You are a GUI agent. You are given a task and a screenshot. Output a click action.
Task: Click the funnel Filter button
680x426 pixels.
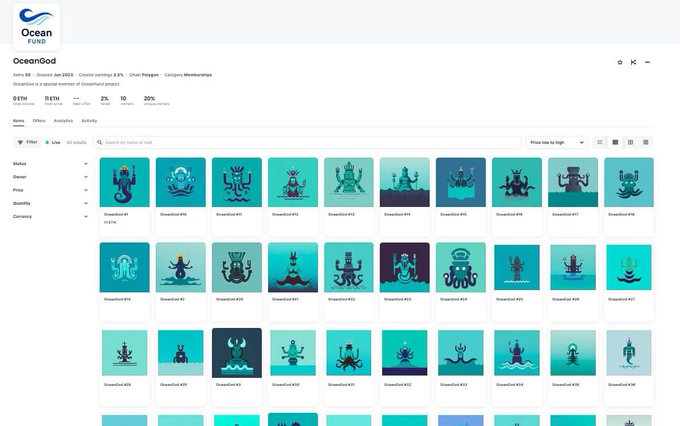27,142
